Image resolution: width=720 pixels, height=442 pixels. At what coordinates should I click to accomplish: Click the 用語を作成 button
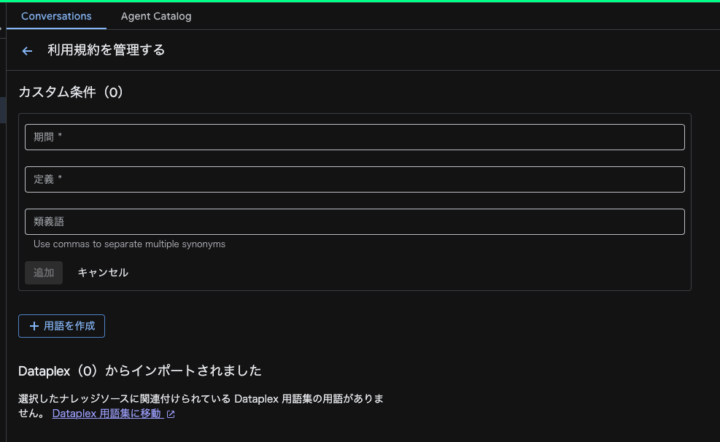coord(61,326)
